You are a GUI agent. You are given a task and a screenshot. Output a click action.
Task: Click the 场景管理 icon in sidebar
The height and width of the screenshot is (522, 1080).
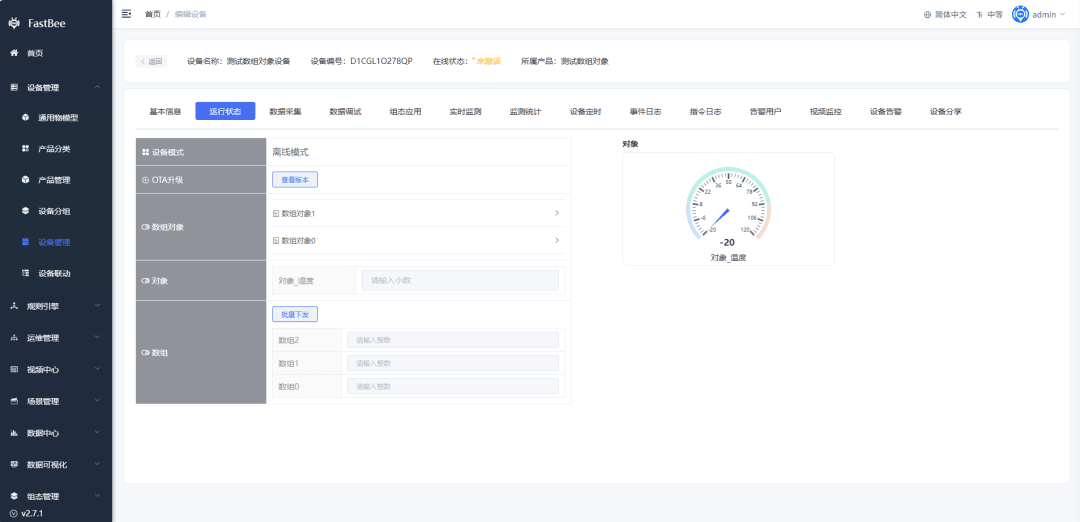[x=14, y=401]
